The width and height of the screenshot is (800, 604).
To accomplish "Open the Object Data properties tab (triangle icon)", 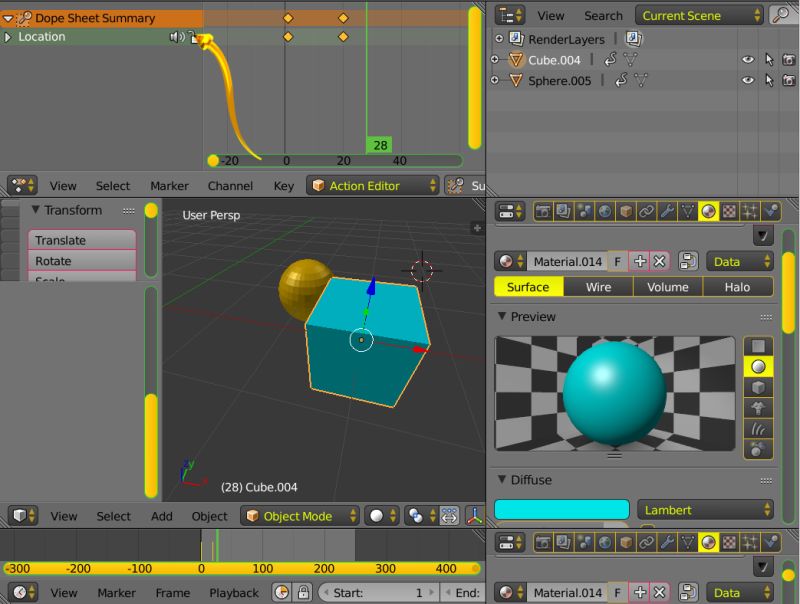I will 686,211.
